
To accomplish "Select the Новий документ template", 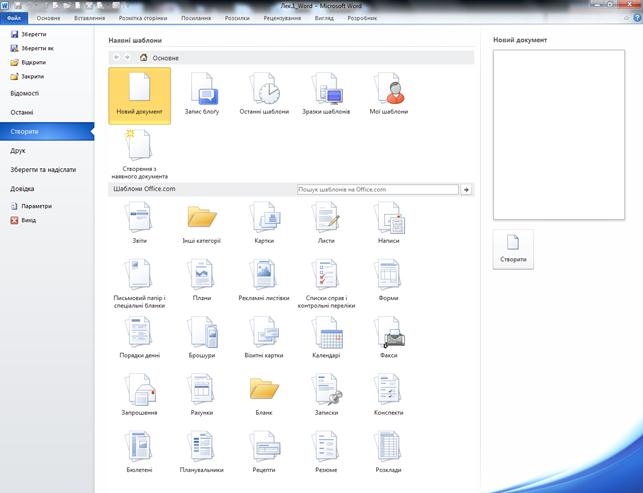I will pos(139,96).
